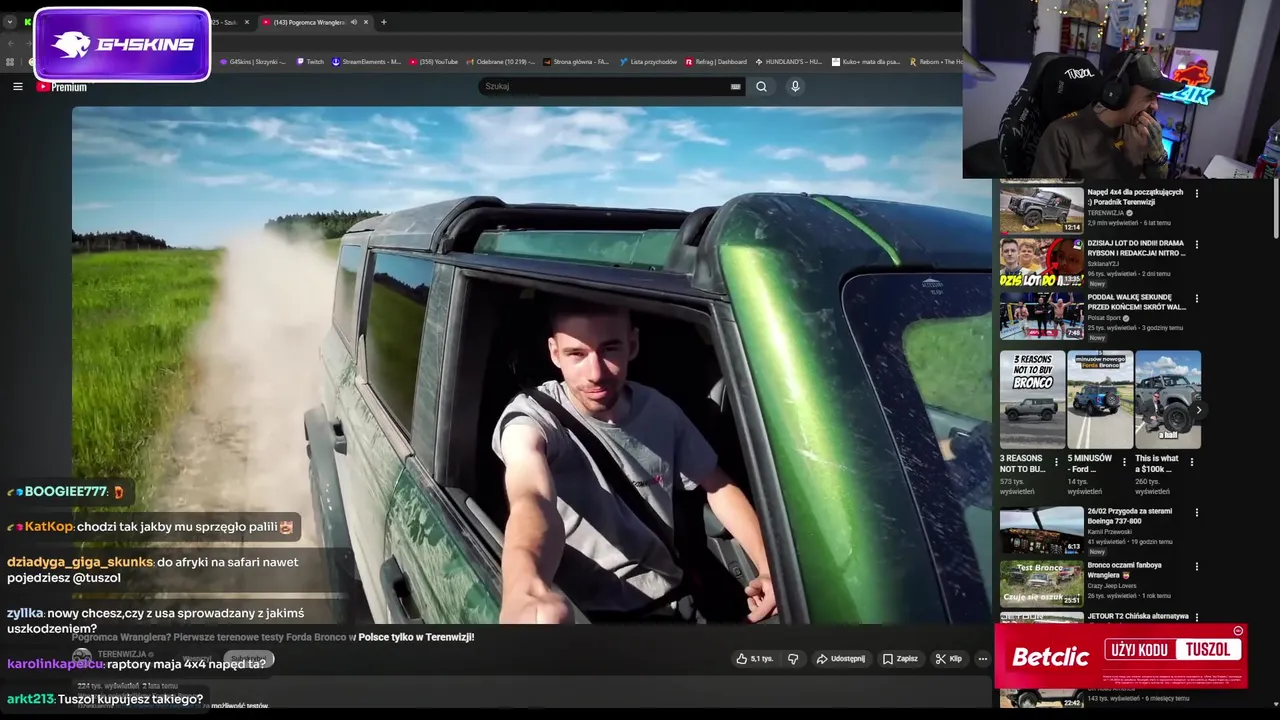Open 5 minusów nowego Forda Bronco short
The width and height of the screenshot is (1280, 720).
(x=1100, y=399)
